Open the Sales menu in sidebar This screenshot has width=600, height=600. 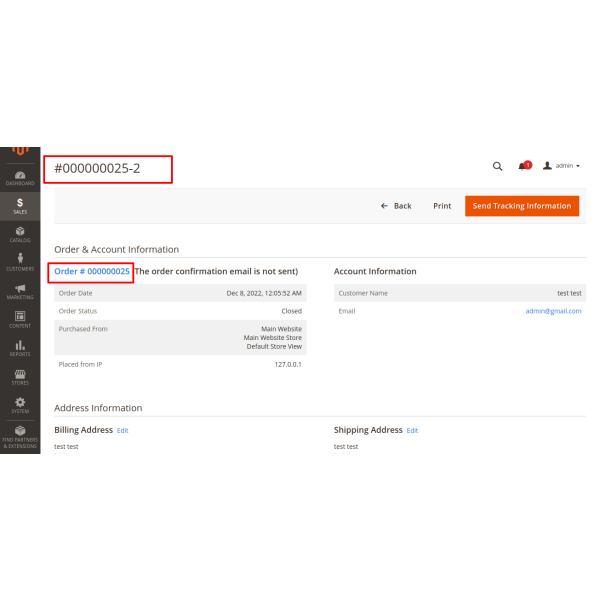20,206
